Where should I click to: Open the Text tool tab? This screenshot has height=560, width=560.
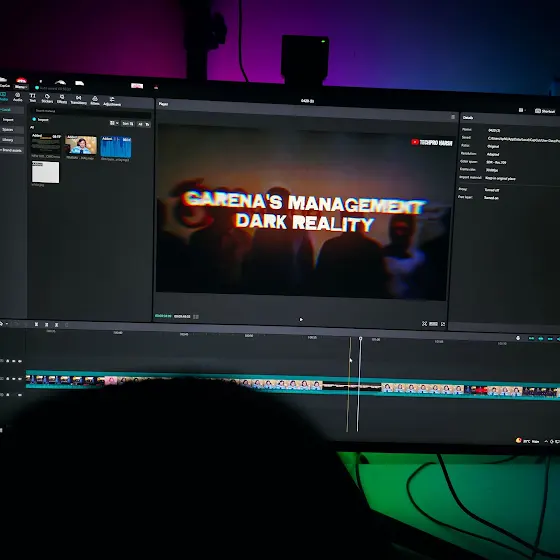(x=32, y=97)
